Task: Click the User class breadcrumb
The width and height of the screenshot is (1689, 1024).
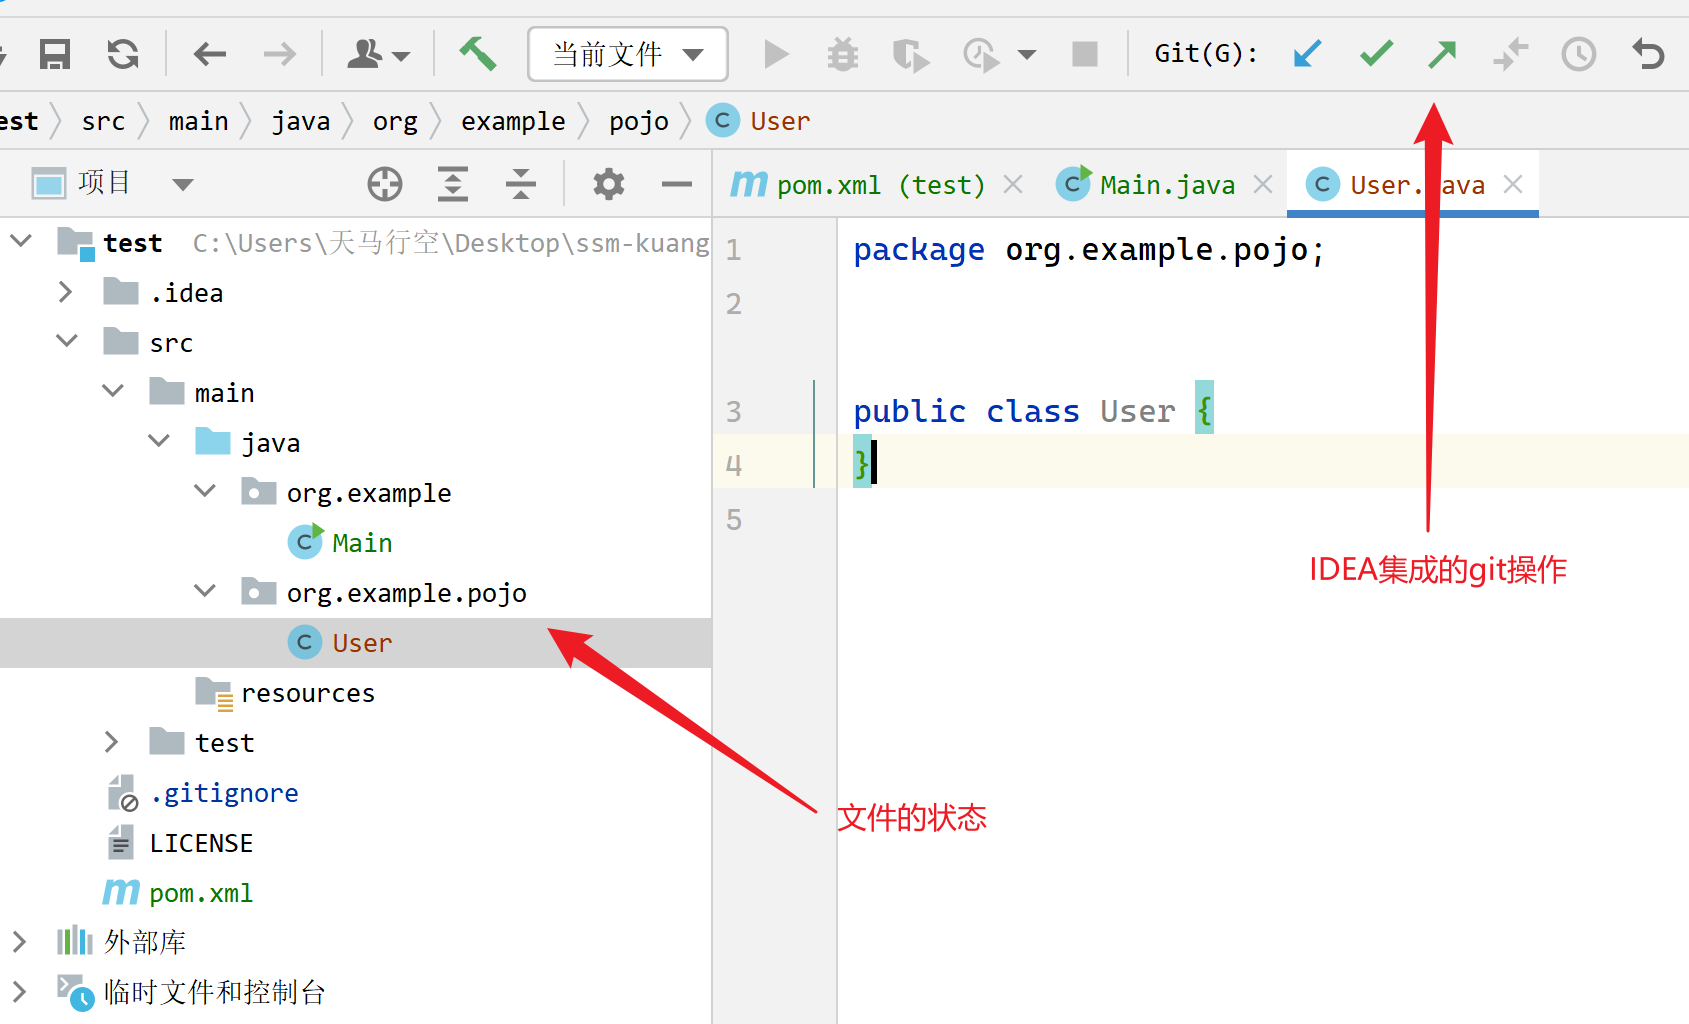Action: pos(758,121)
